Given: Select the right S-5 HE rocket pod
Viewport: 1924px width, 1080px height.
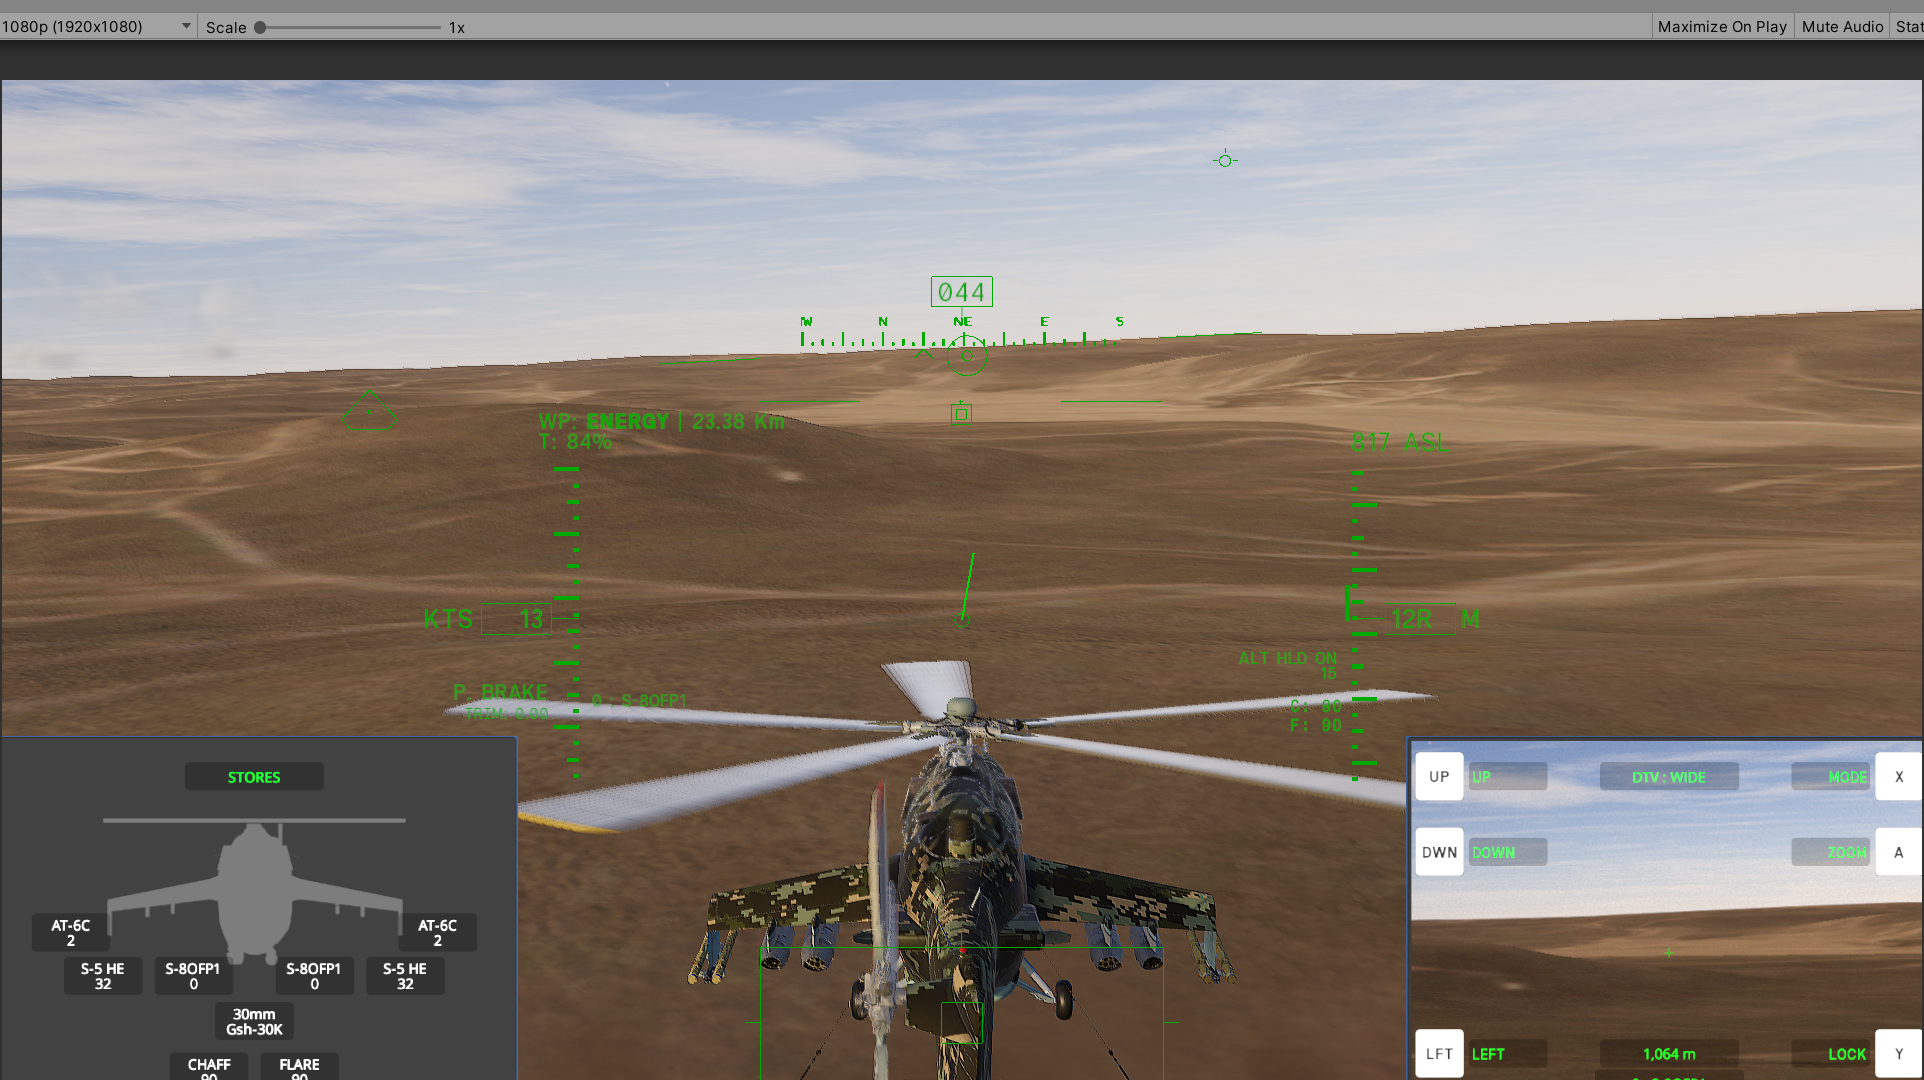Looking at the screenshot, I should [404, 975].
